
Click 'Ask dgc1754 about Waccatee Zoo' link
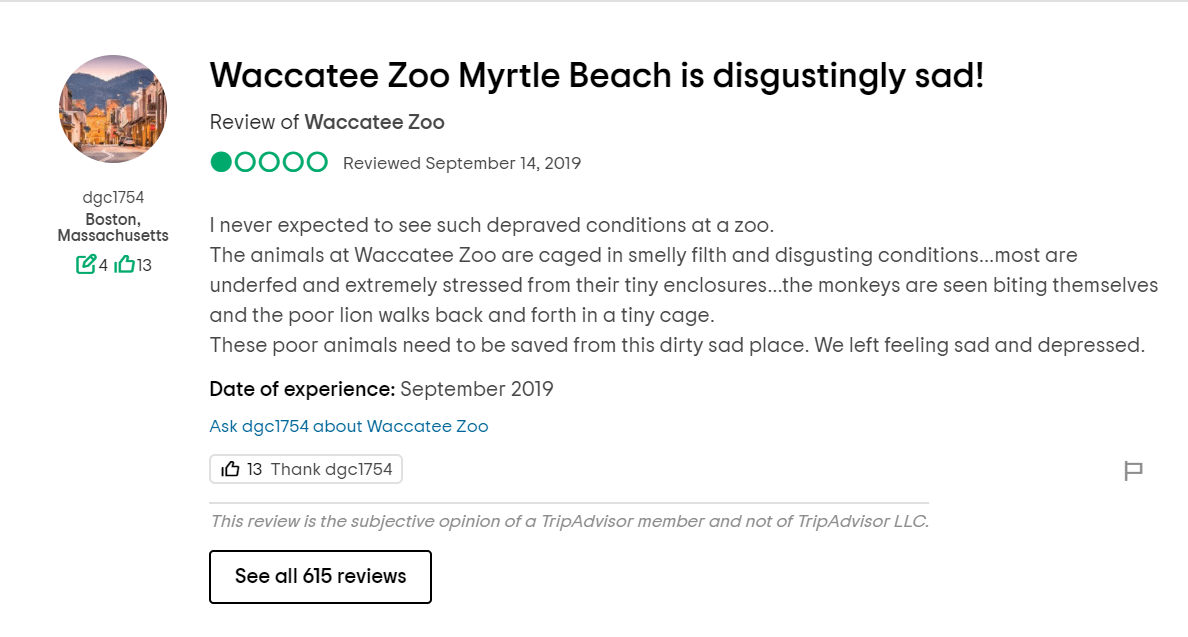click(x=349, y=426)
